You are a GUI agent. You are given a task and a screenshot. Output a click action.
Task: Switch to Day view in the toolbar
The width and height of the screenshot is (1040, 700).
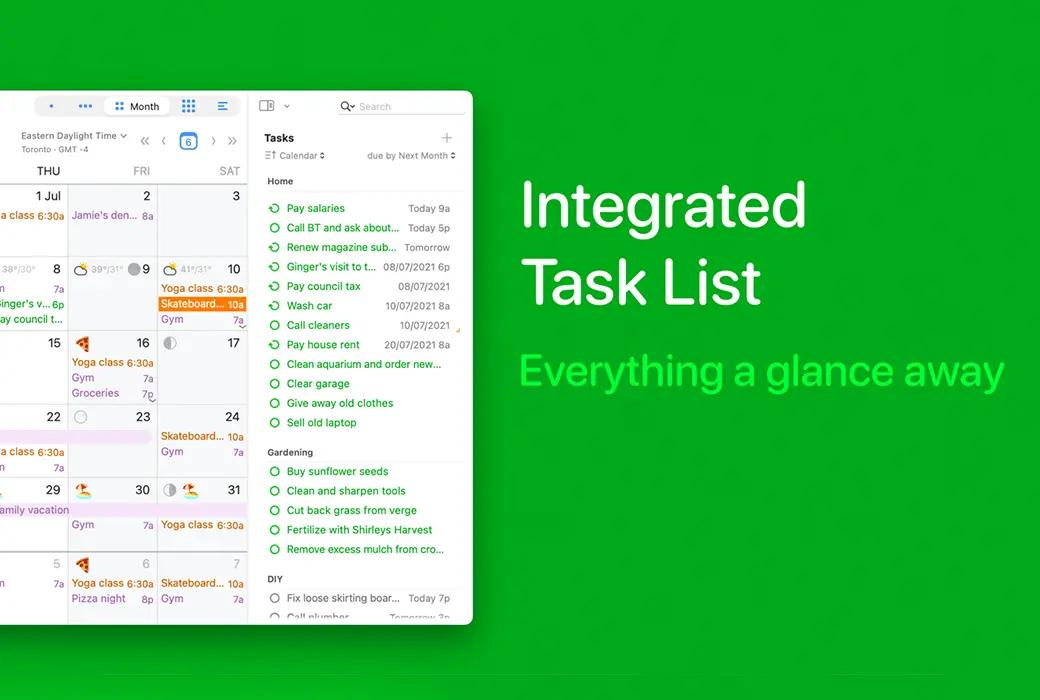[x=52, y=106]
